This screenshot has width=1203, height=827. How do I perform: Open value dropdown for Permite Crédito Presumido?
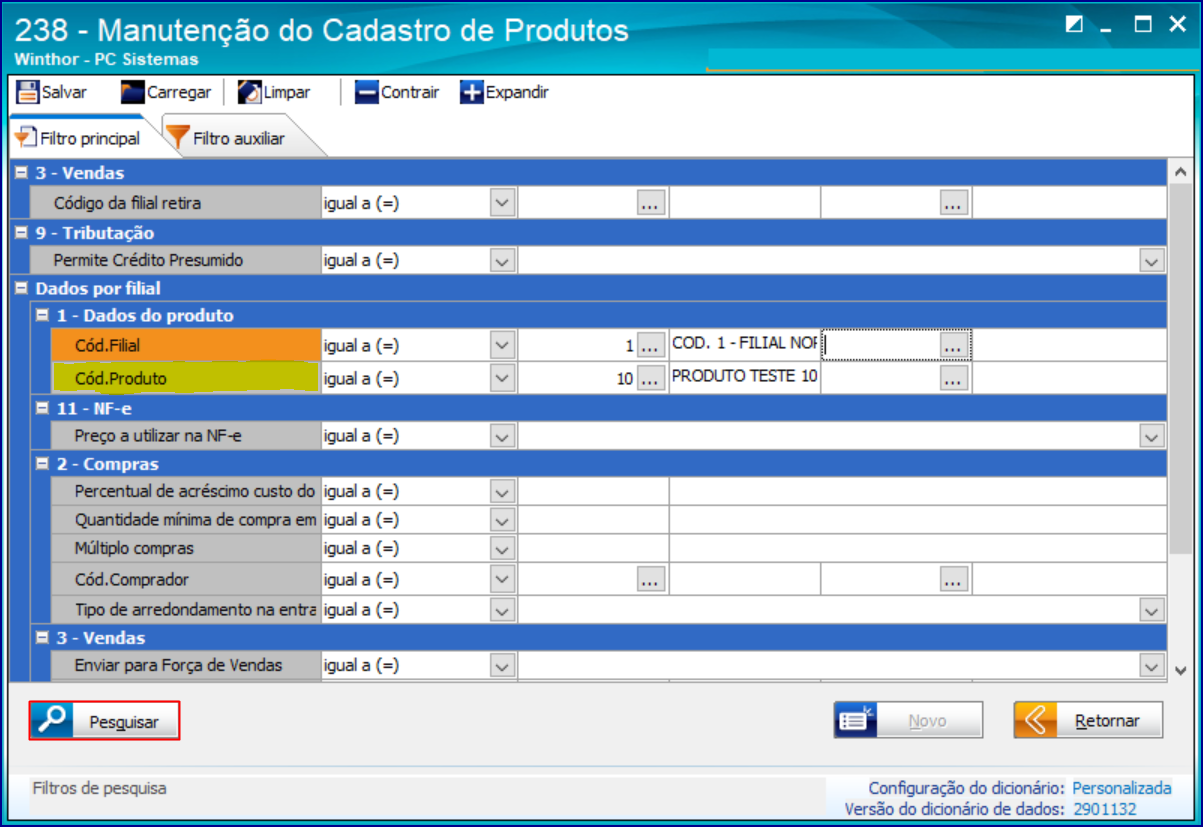pyautogui.click(x=1152, y=261)
